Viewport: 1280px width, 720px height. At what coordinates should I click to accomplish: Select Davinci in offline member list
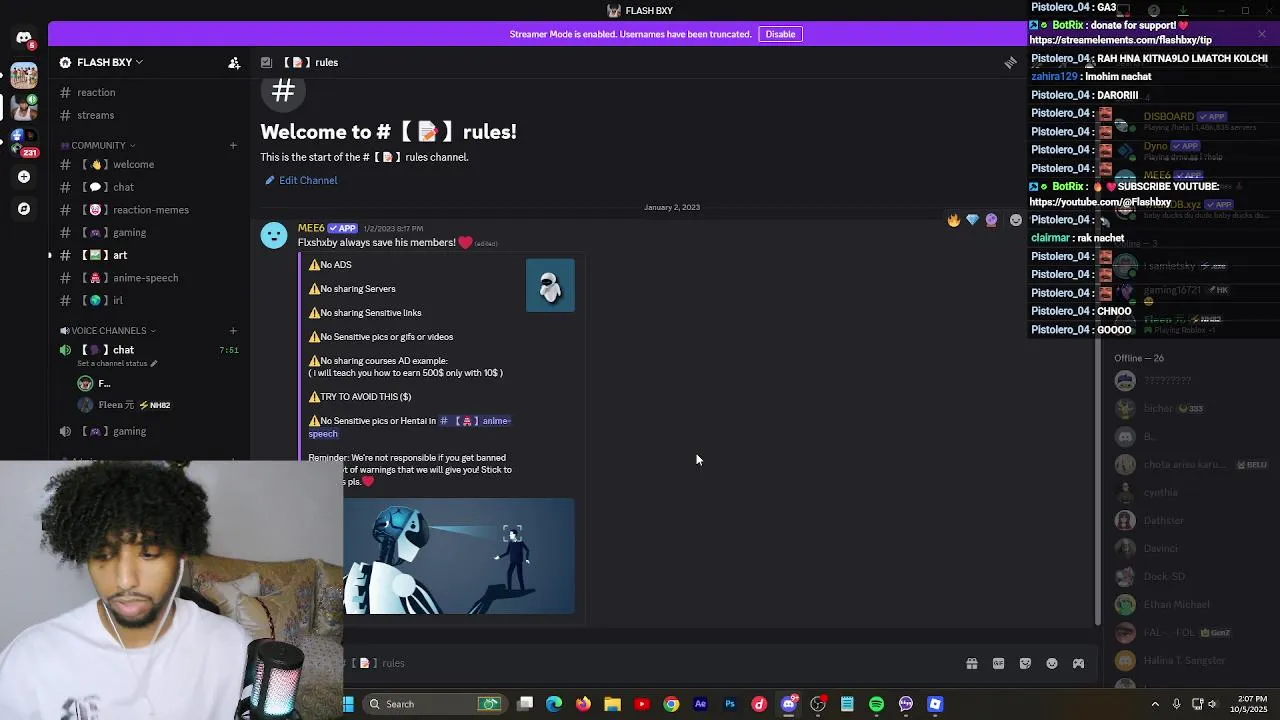click(x=1160, y=549)
